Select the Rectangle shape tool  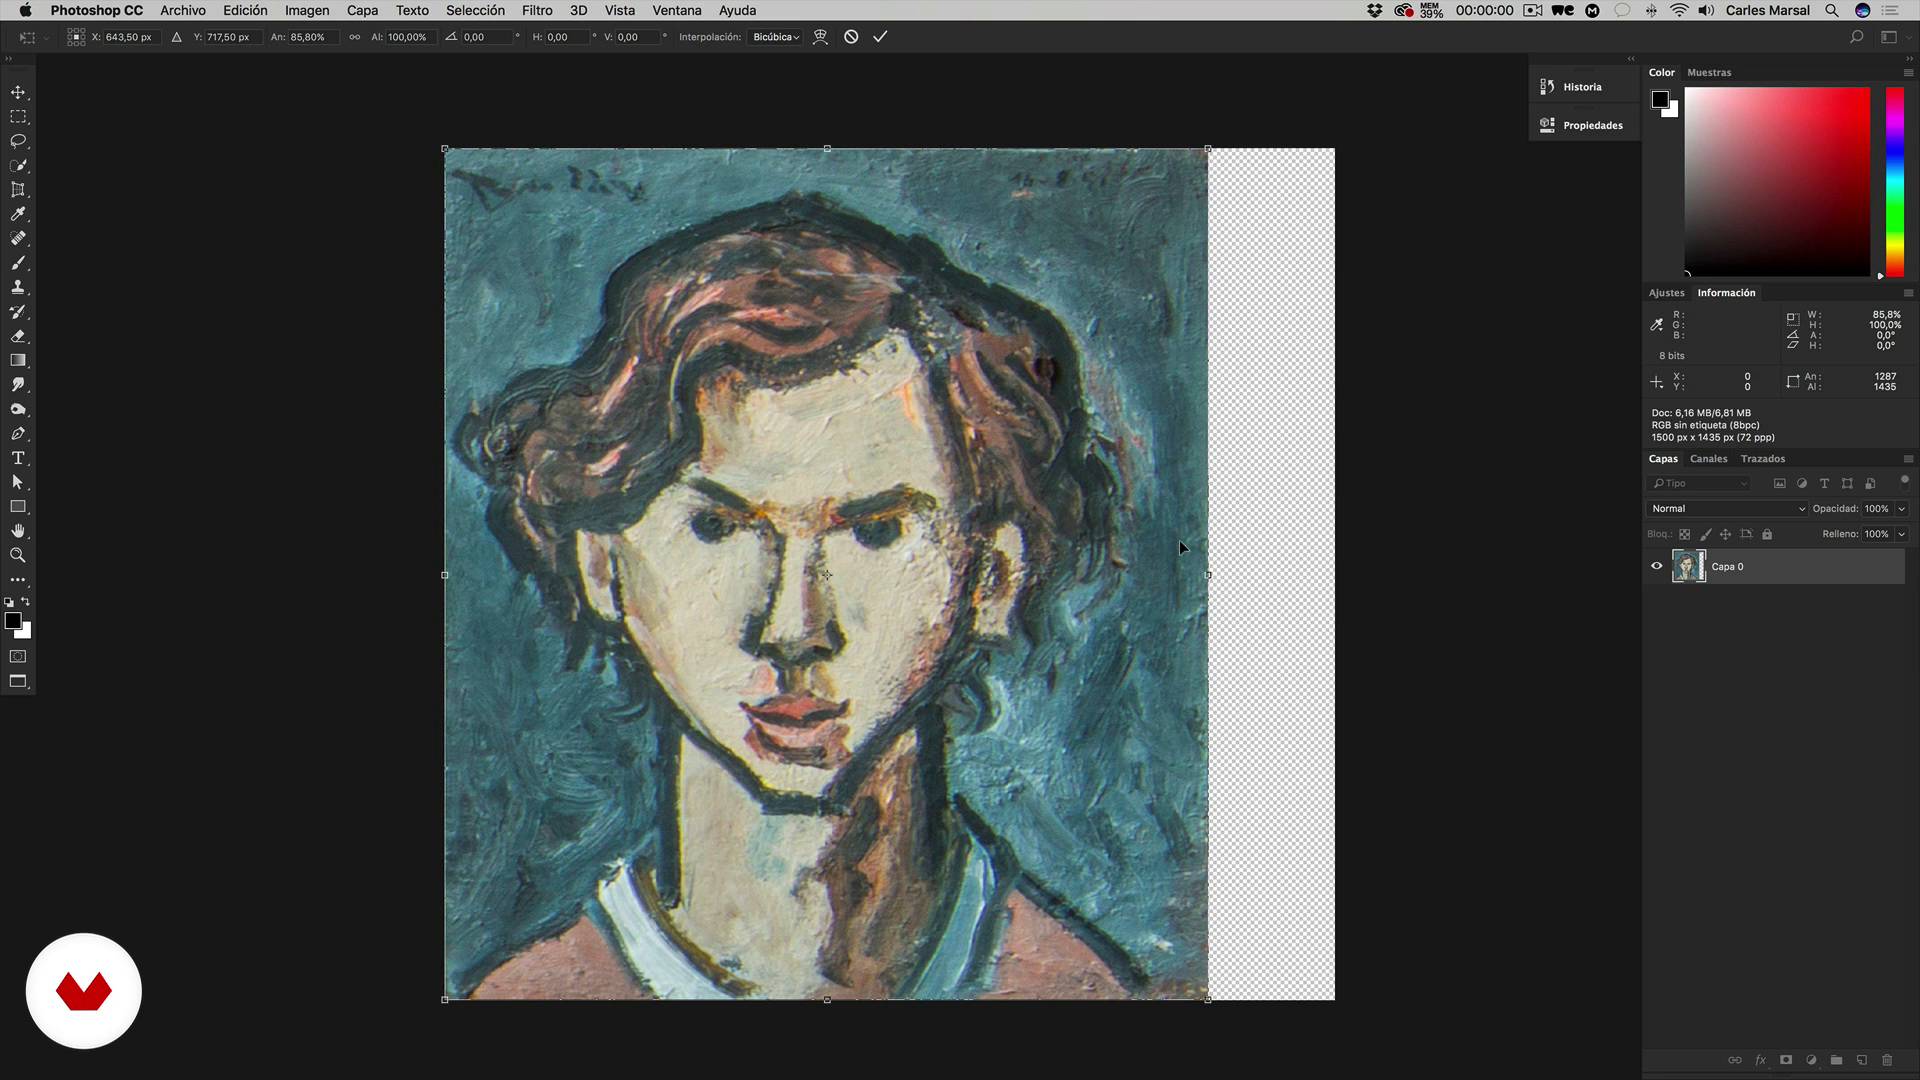[18, 507]
